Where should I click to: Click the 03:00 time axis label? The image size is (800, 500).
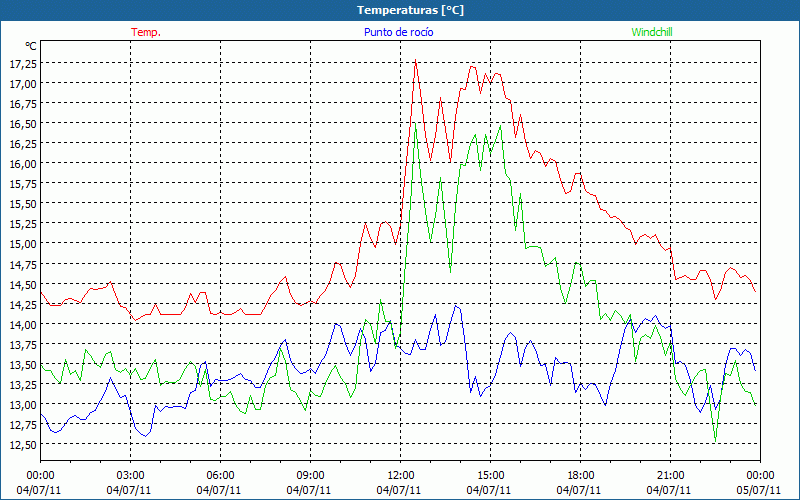tap(130, 475)
